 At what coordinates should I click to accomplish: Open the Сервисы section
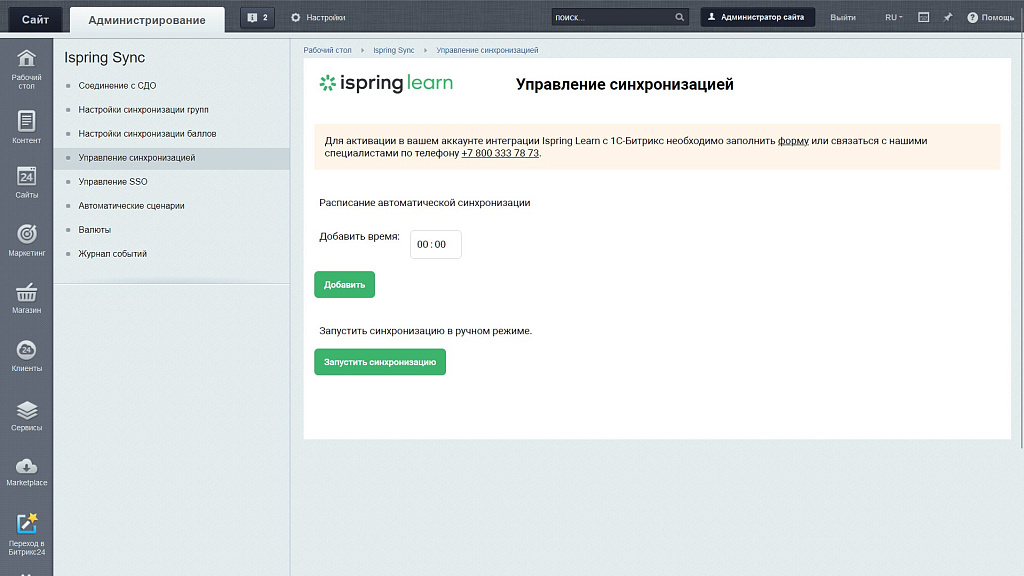[x=28, y=414]
